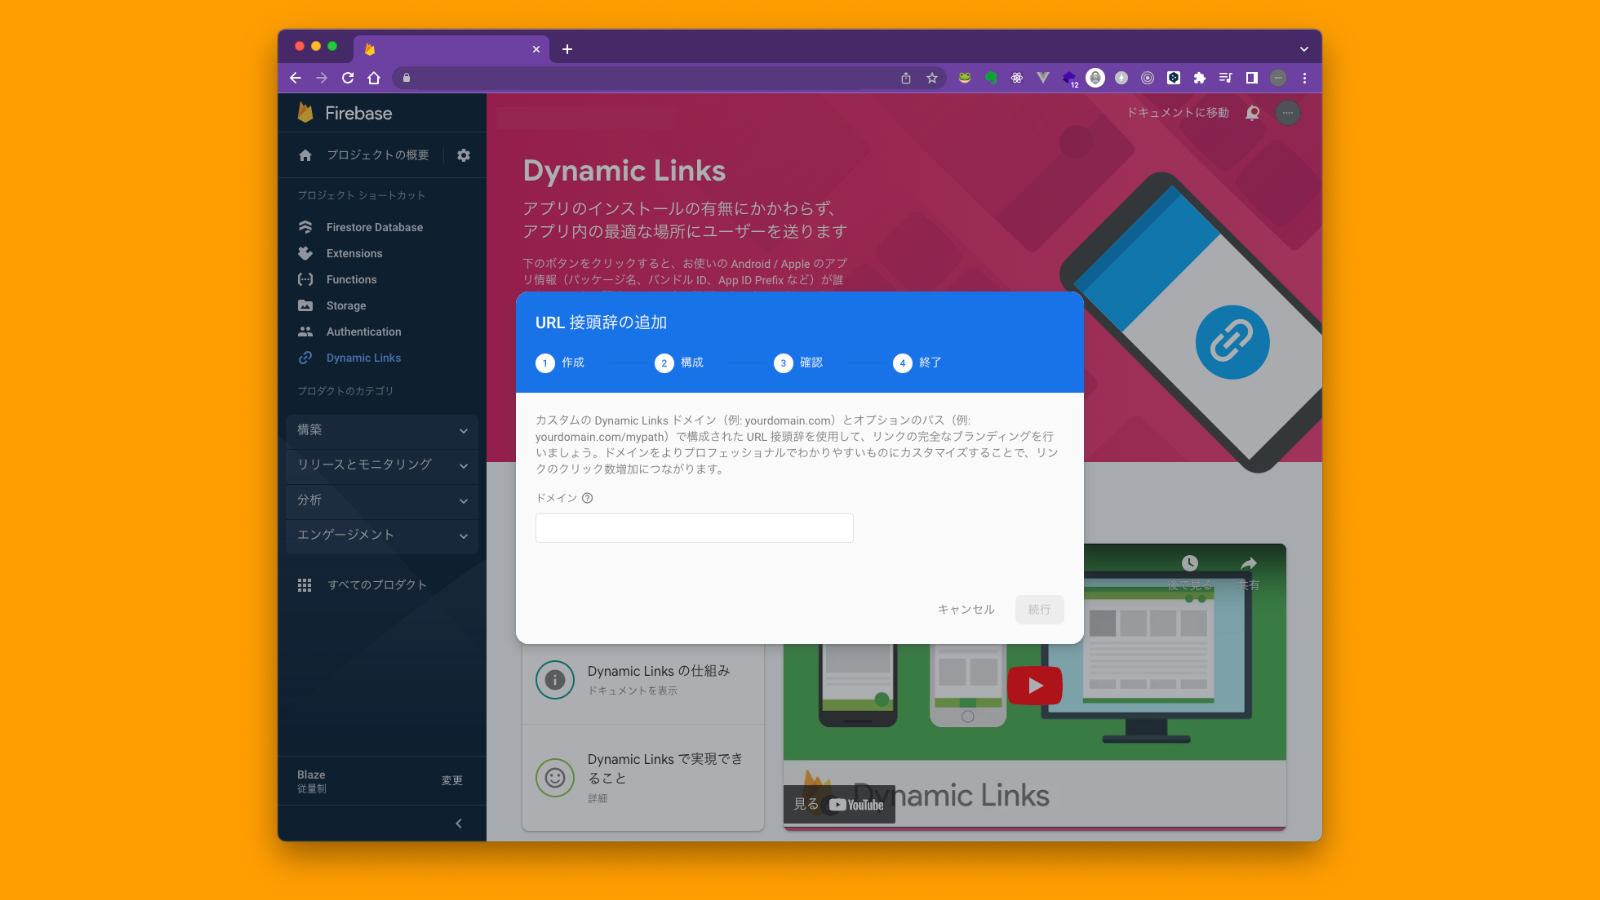The image size is (1600, 900).
Task: Open the Chrome extensions puzzle menu
Action: 1199,78
